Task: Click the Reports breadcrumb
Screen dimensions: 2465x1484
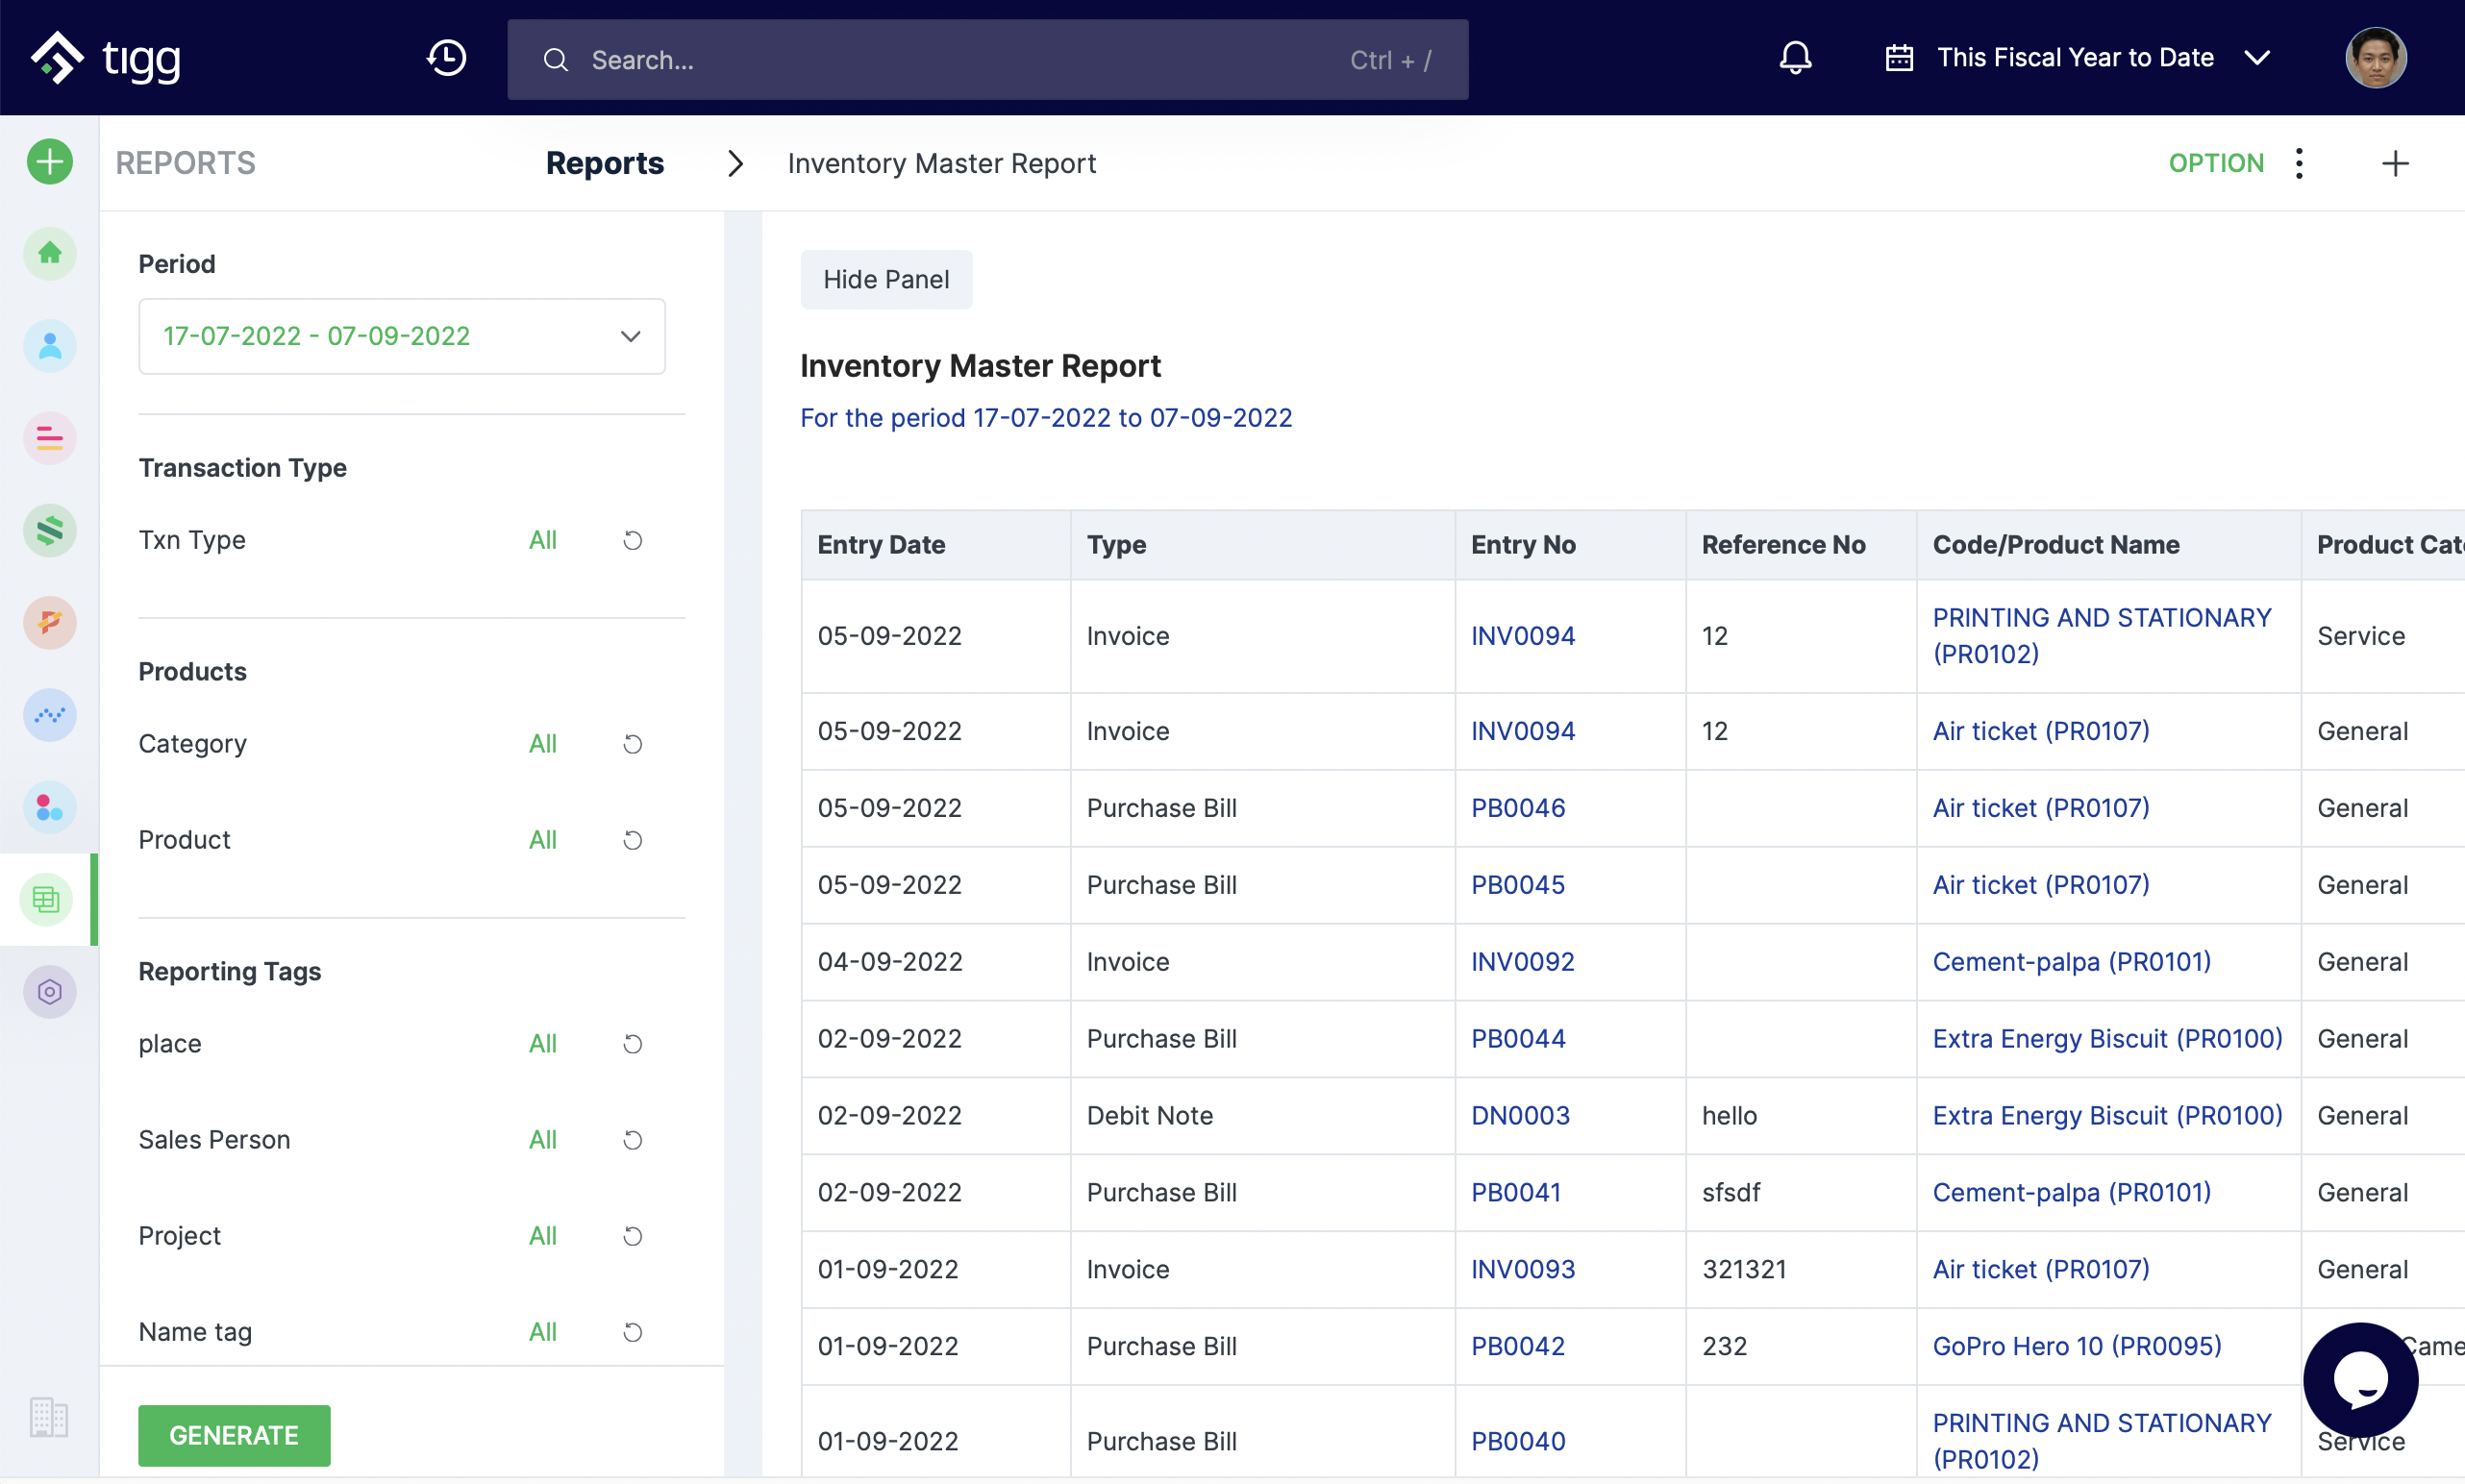Action: [x=604, y=163]
